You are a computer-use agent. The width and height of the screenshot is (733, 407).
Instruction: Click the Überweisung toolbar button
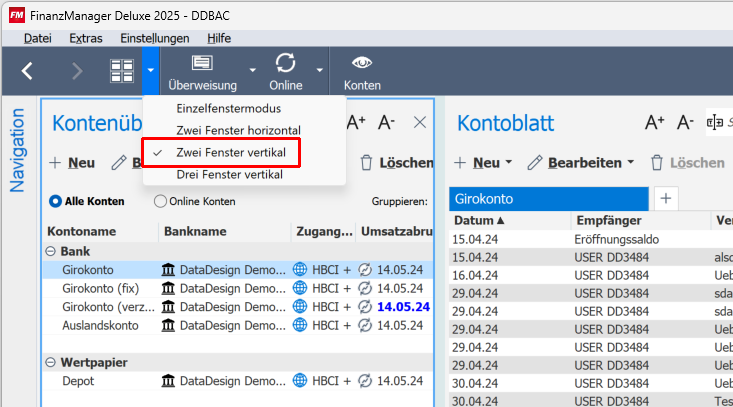(x=202, y=72)
